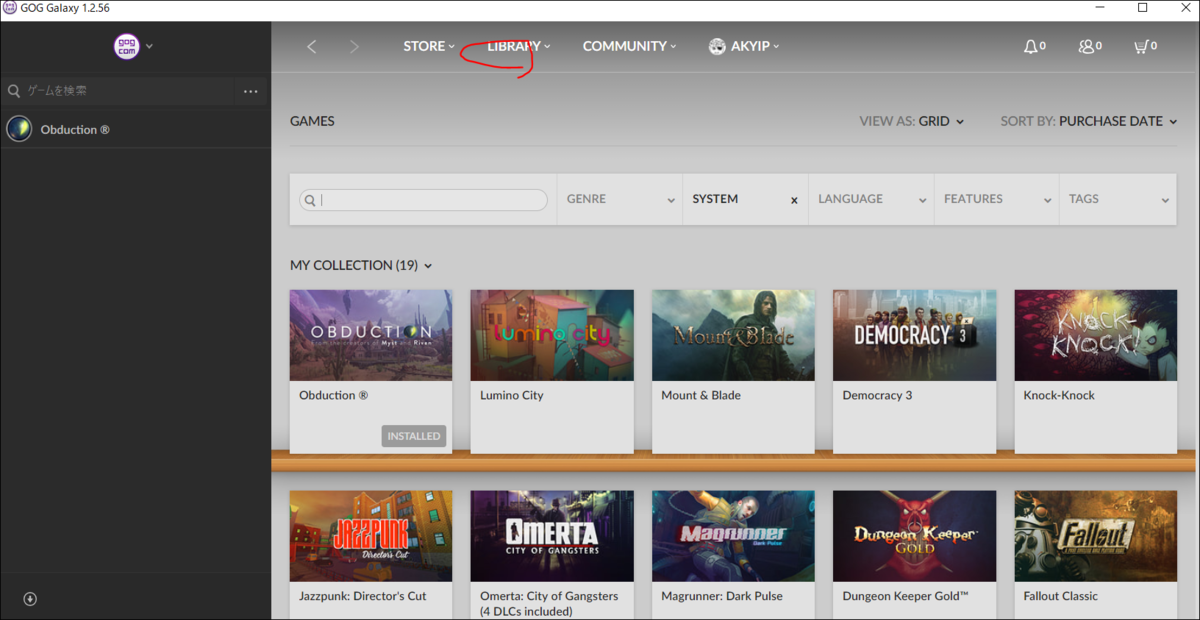Screen dimensions: 1200x620
Task: Click 'Fallout Classic' title text
Action: click(x=1060, y=596)
